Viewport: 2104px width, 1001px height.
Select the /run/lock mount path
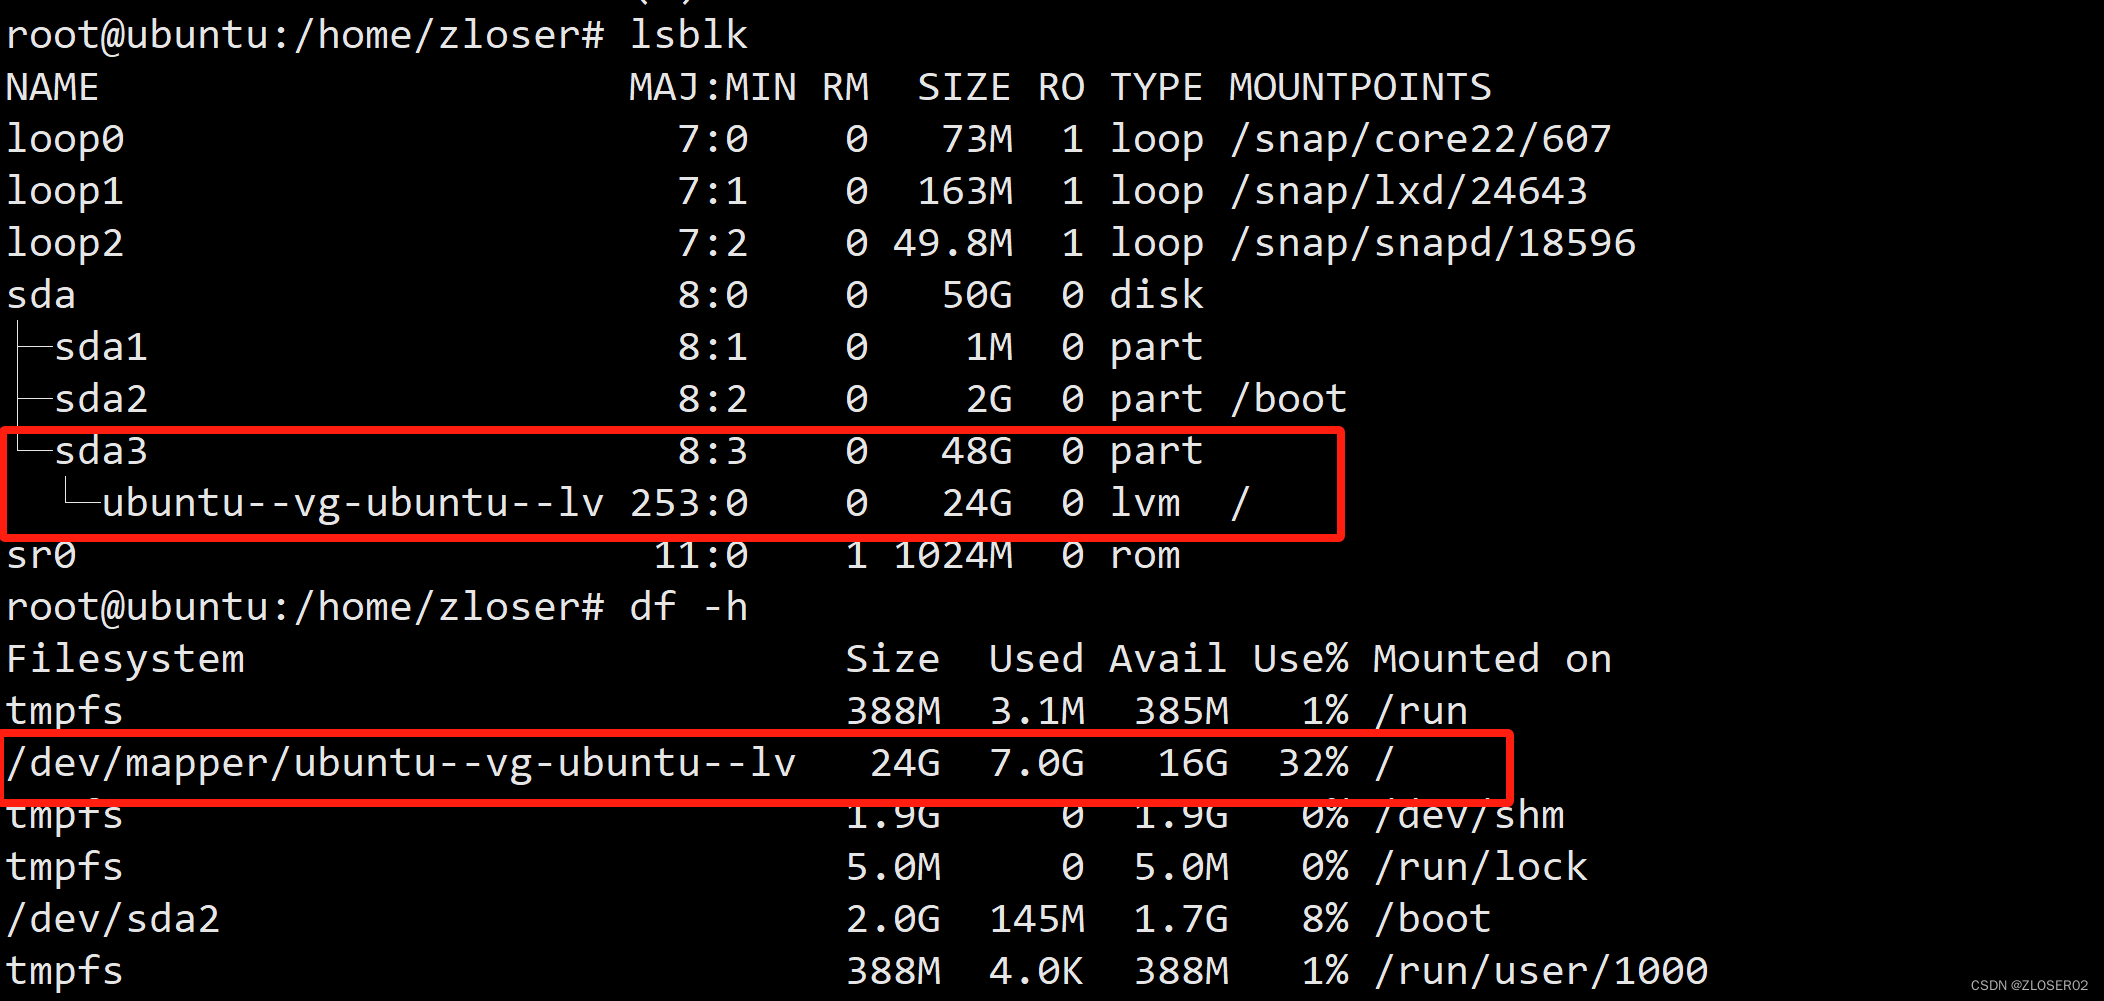point(1481,867)
